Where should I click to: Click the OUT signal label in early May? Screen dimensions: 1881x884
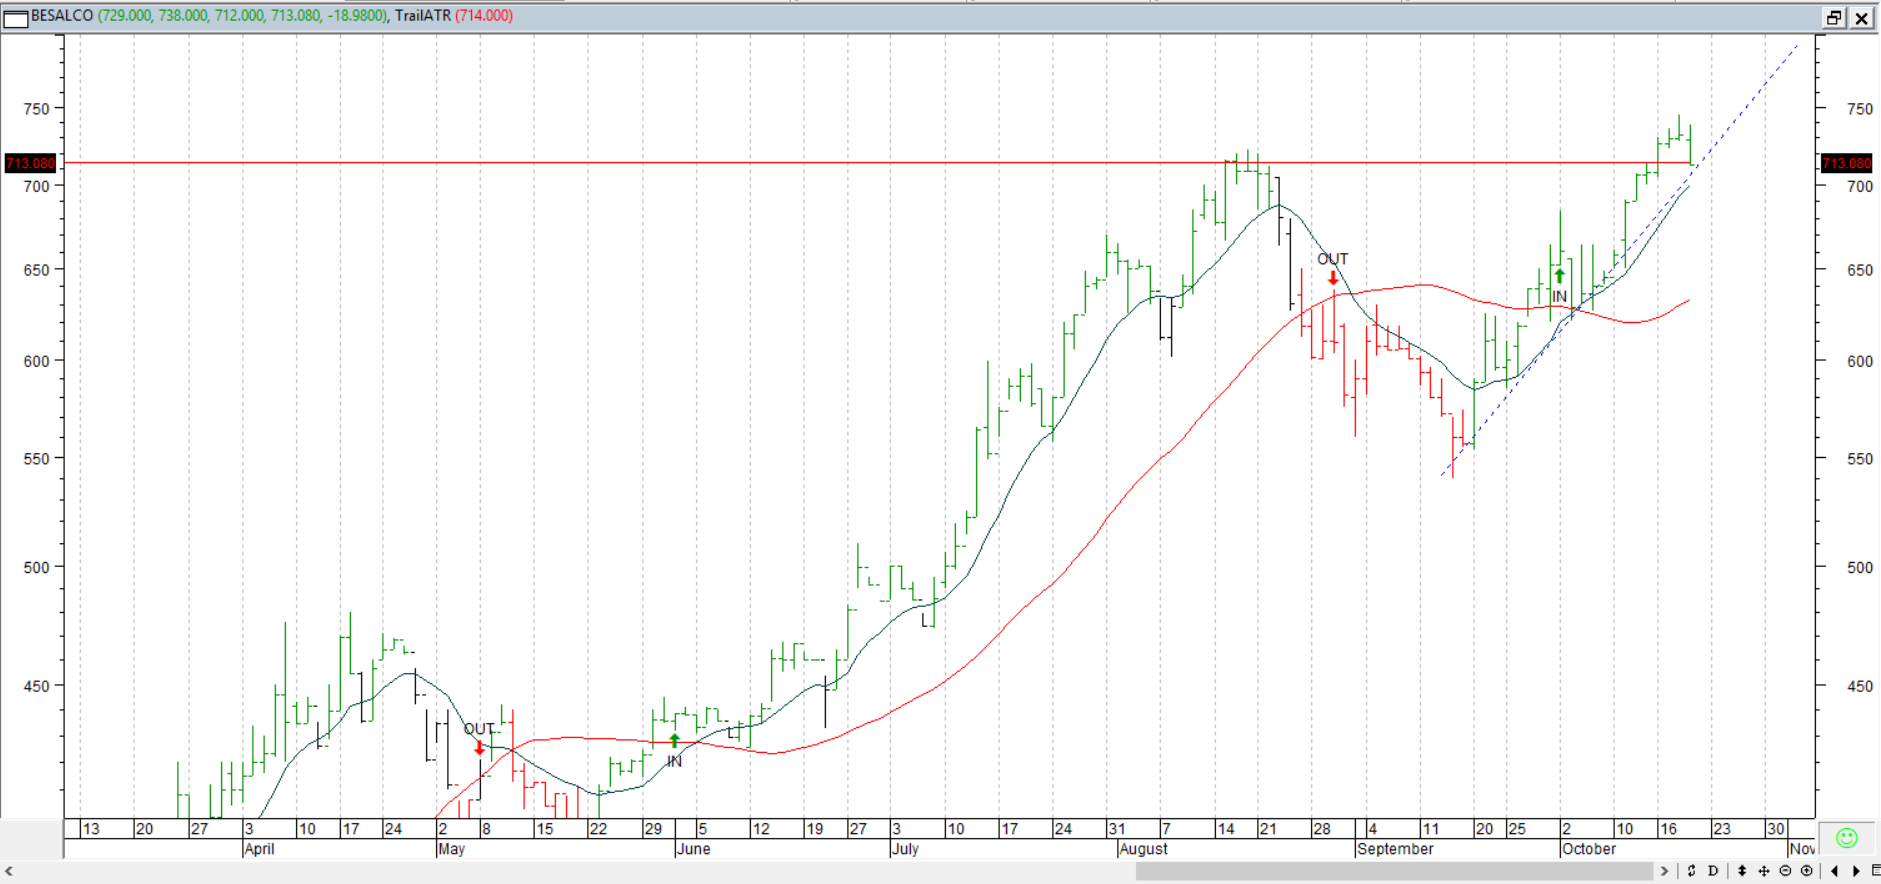coord(479,729)
